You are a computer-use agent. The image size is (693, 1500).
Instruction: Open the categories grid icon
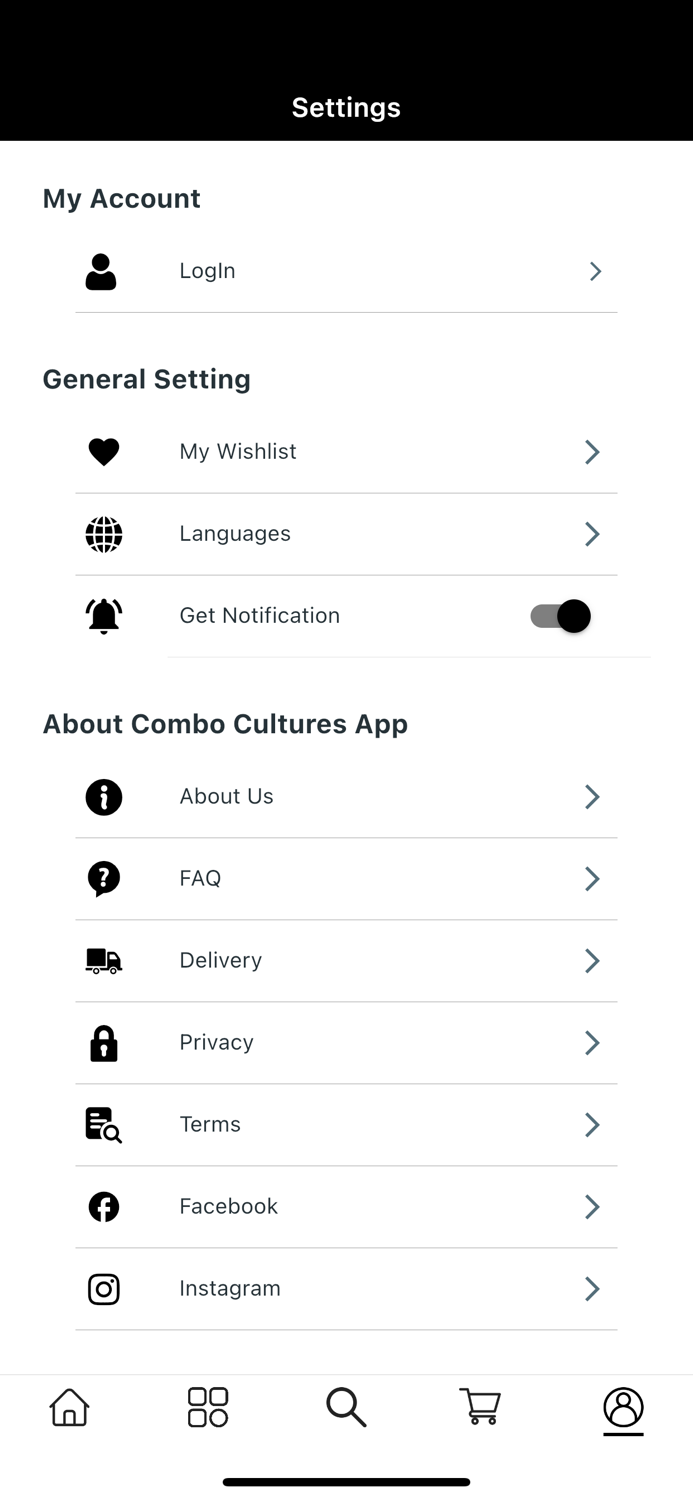coord(207,1407)
